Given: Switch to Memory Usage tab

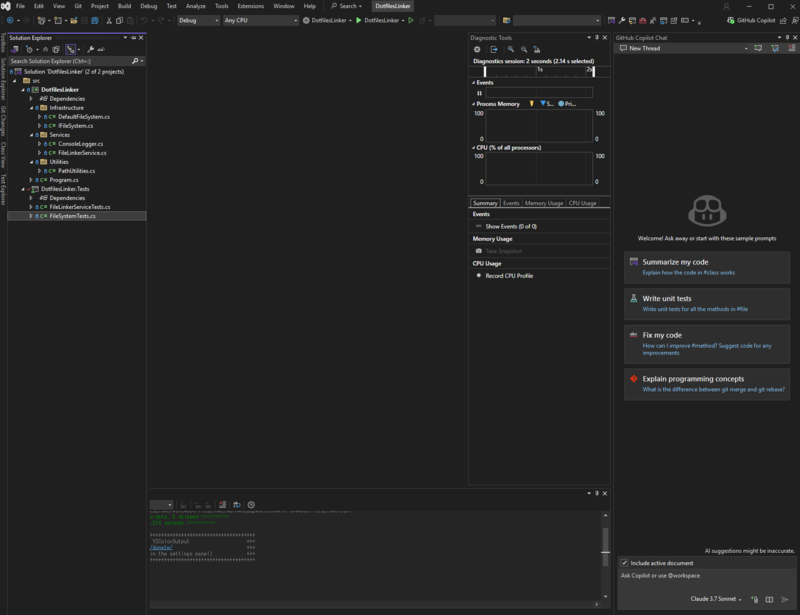Looking at the screenshot, I should [x=543, y=203].
